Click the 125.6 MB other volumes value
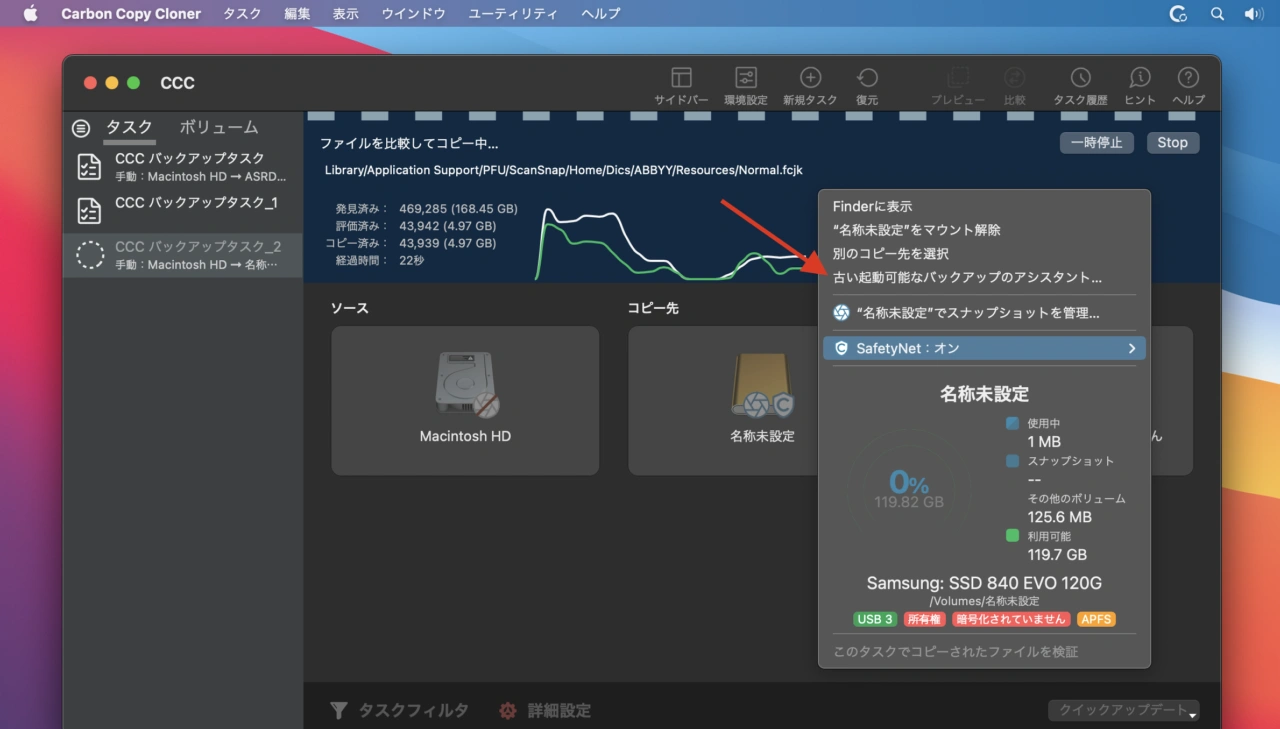The image size is (1280, 729). (x=1060, y=517)
